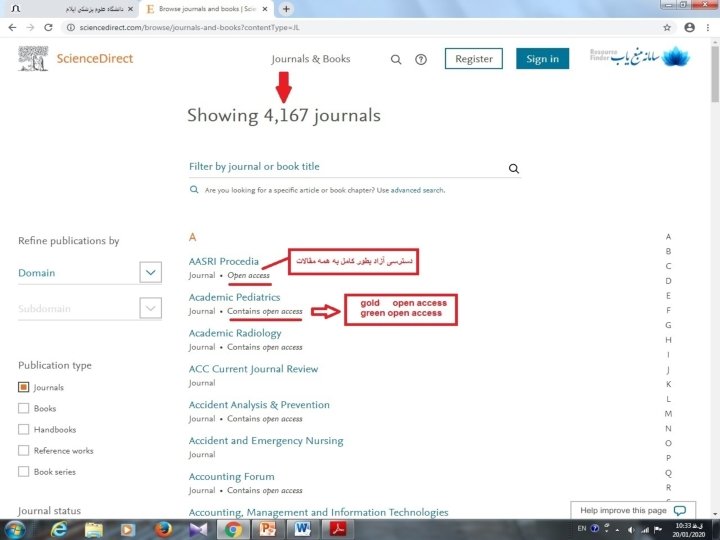Click the site information icon in address bar
This screenshot has height=540, width=720.
tap(71, 28)
